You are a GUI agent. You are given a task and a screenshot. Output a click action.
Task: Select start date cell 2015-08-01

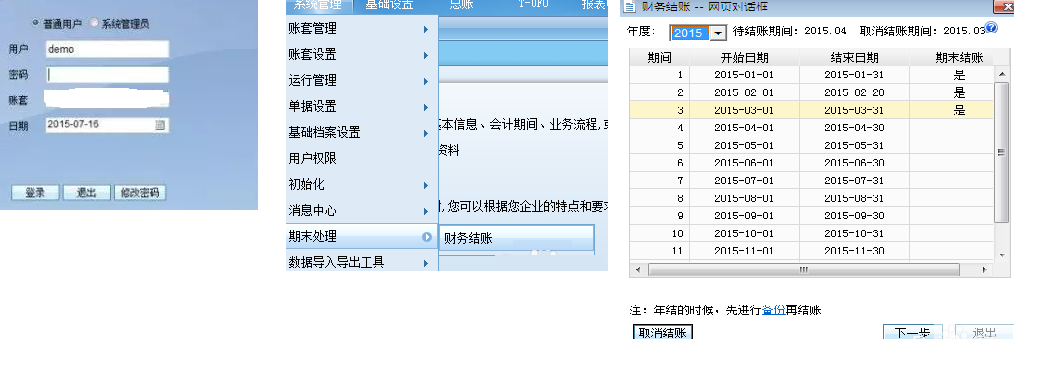click(x=745, y=198)
